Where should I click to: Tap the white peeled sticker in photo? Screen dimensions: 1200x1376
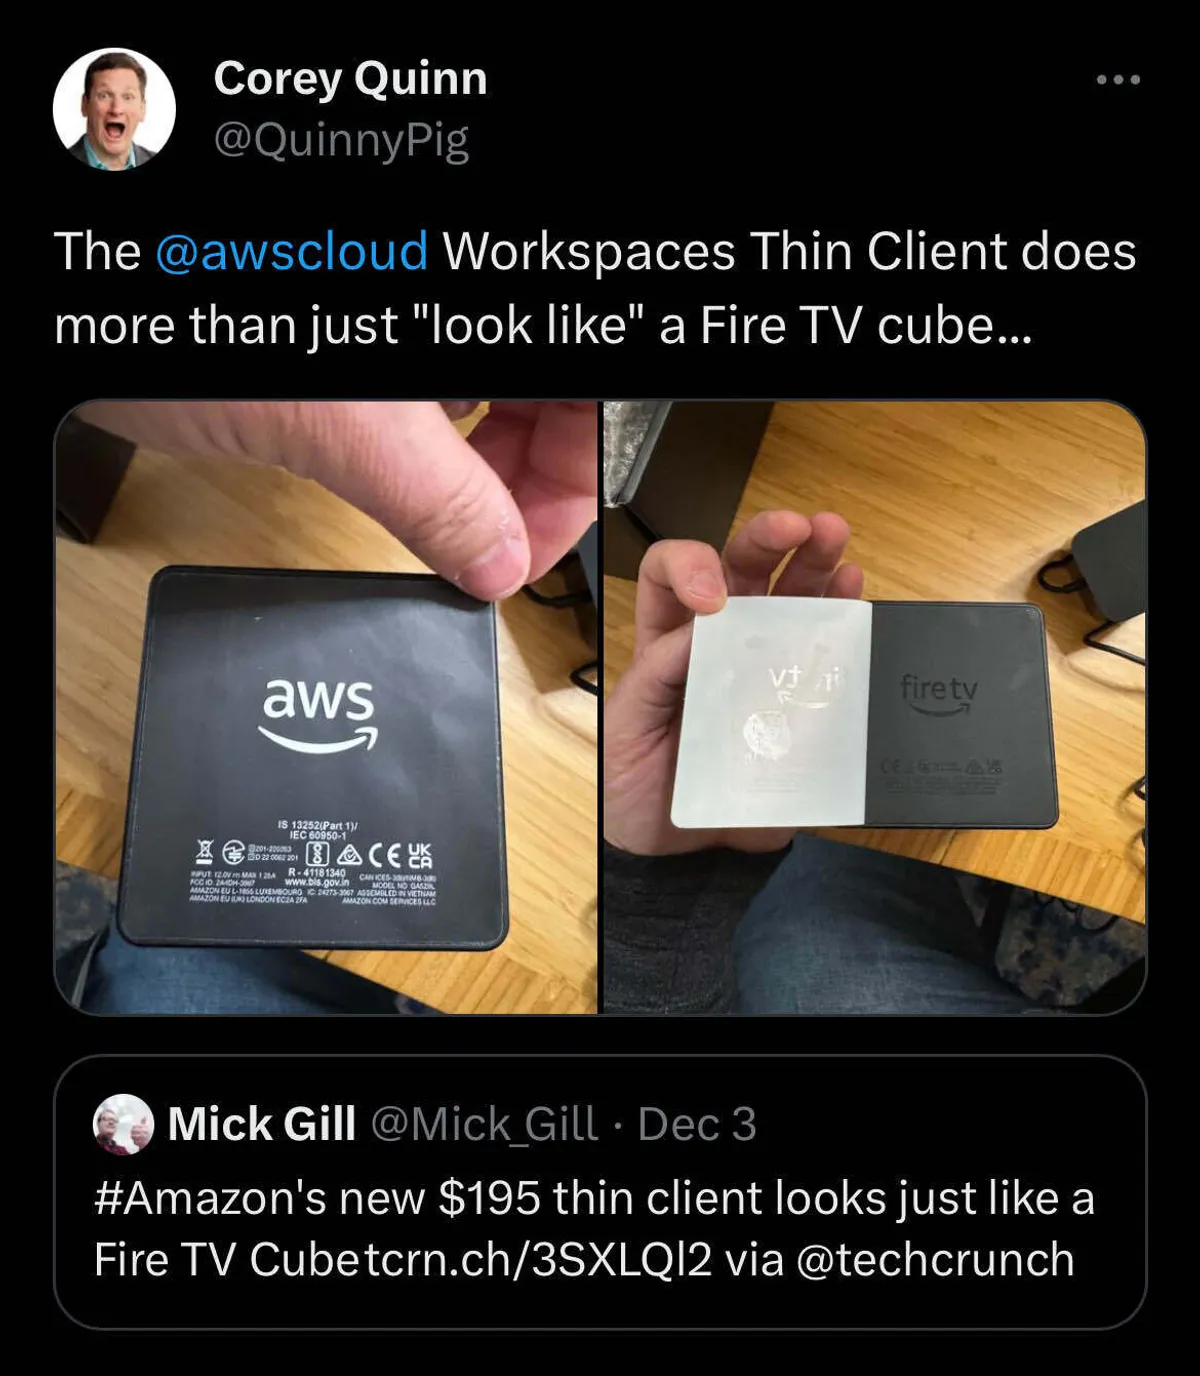[772, 712]
